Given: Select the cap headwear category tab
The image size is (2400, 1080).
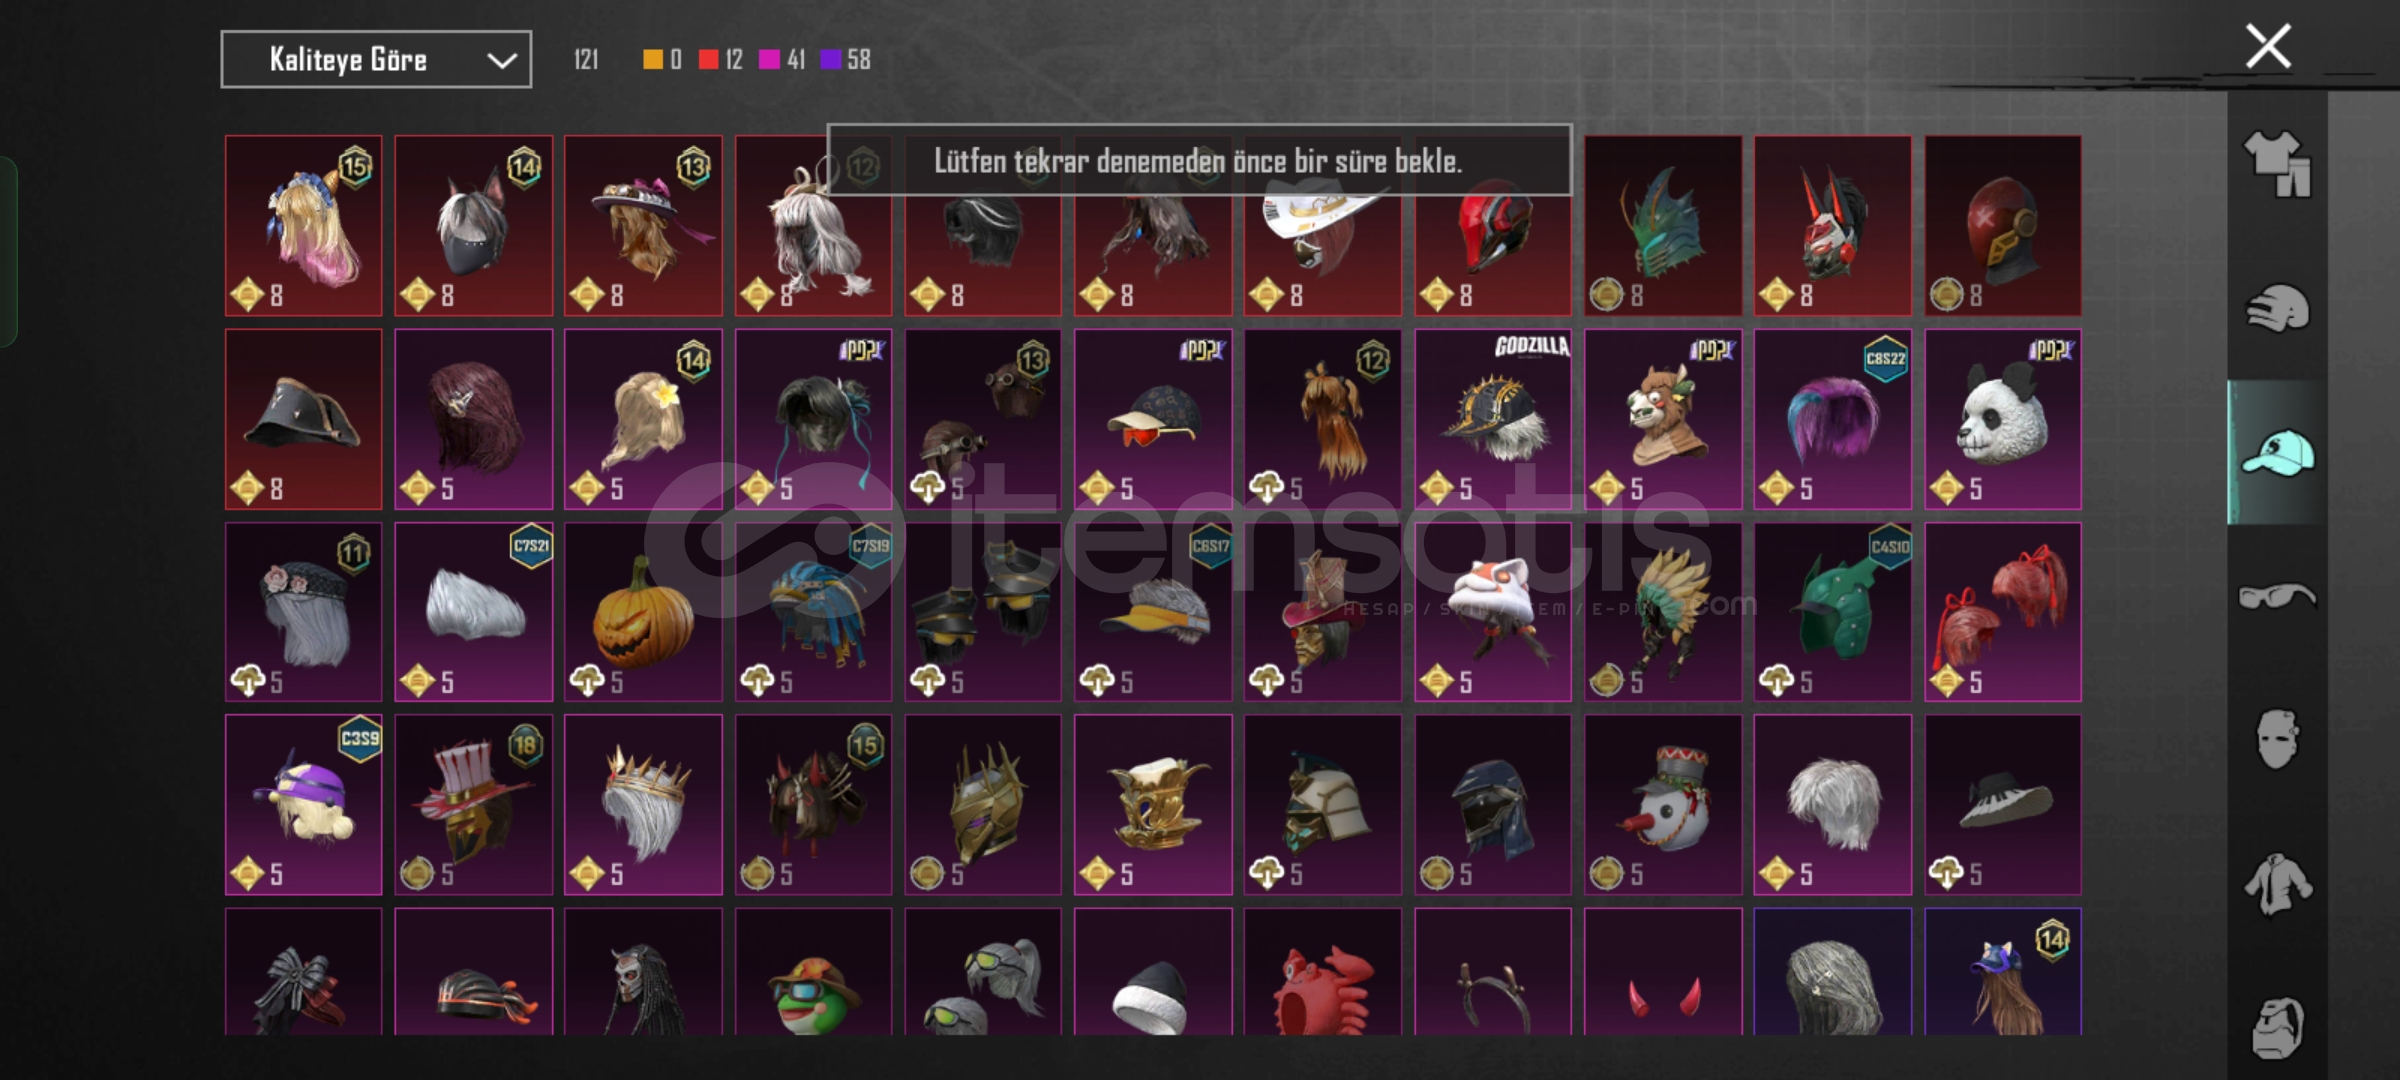Looking at the screenshot, I should [x=2277, y=452].
